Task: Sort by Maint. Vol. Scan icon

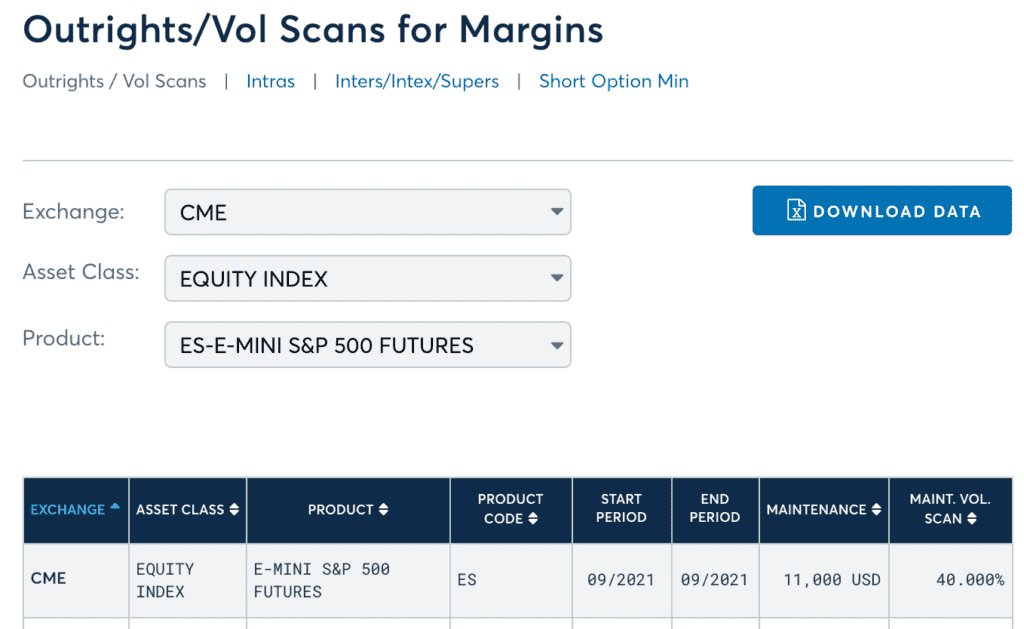Action: click(x=972, y=519)
